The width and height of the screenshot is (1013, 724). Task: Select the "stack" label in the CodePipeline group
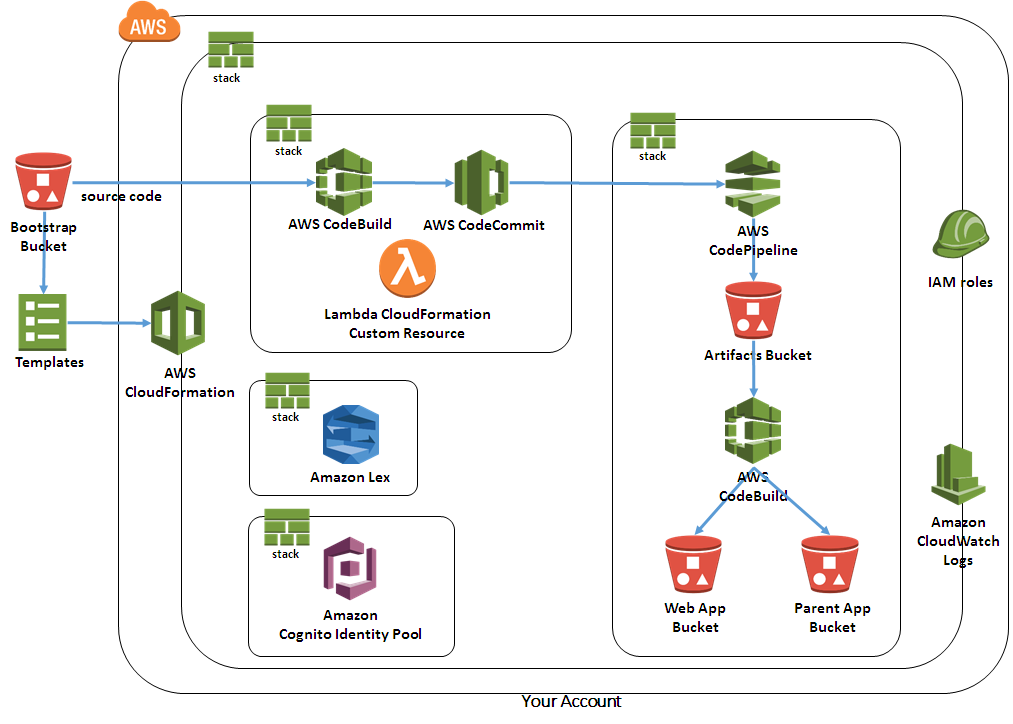click(x=653, y=156)
